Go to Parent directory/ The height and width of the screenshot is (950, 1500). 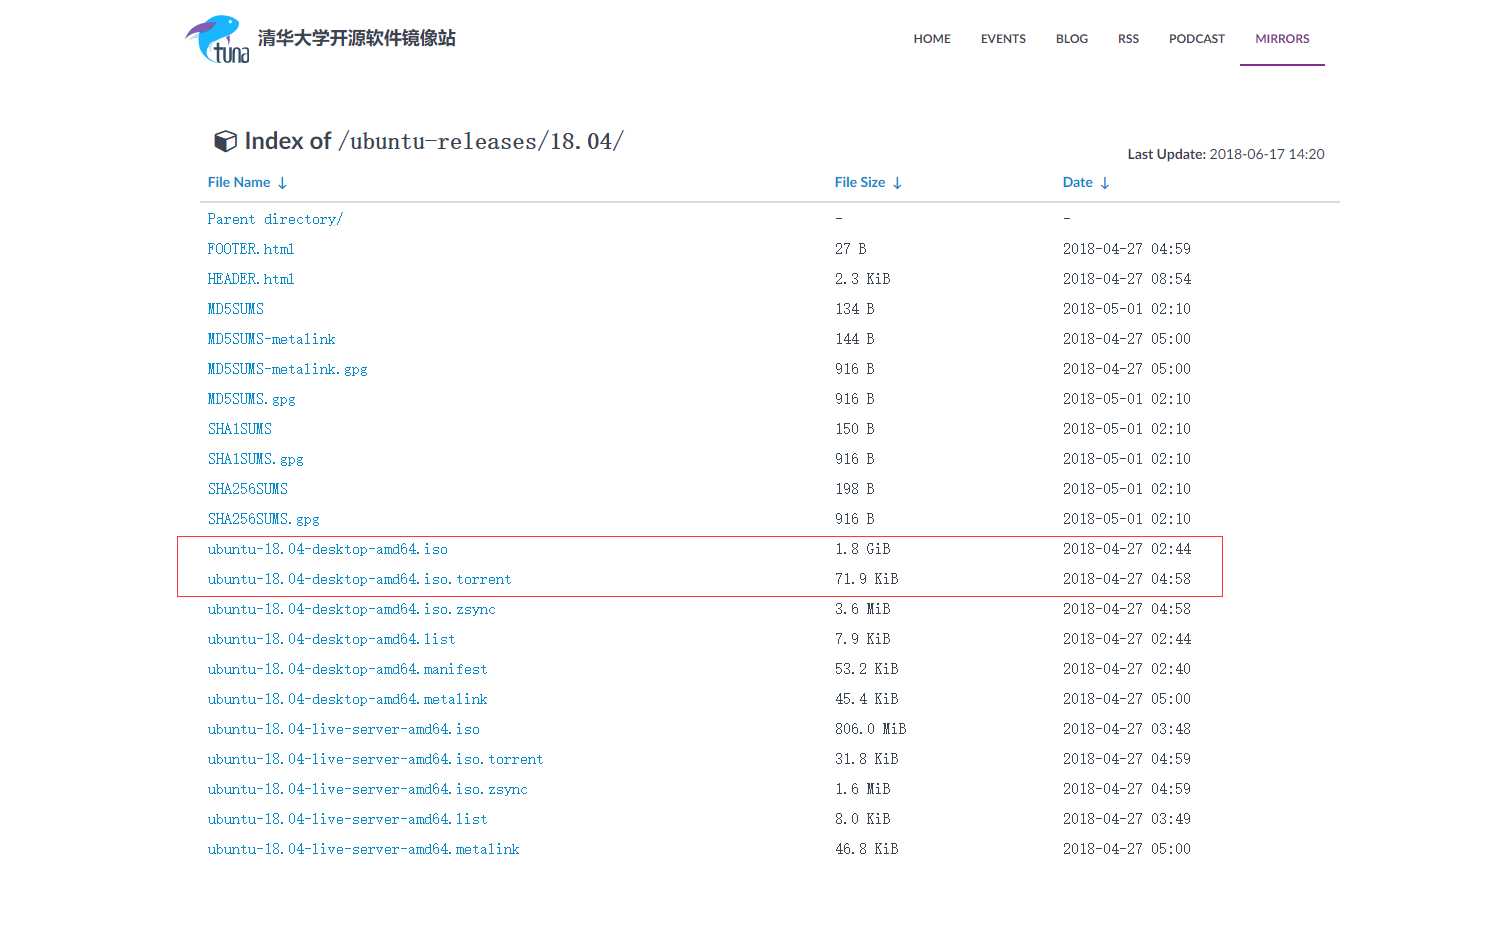coord(275,219)
